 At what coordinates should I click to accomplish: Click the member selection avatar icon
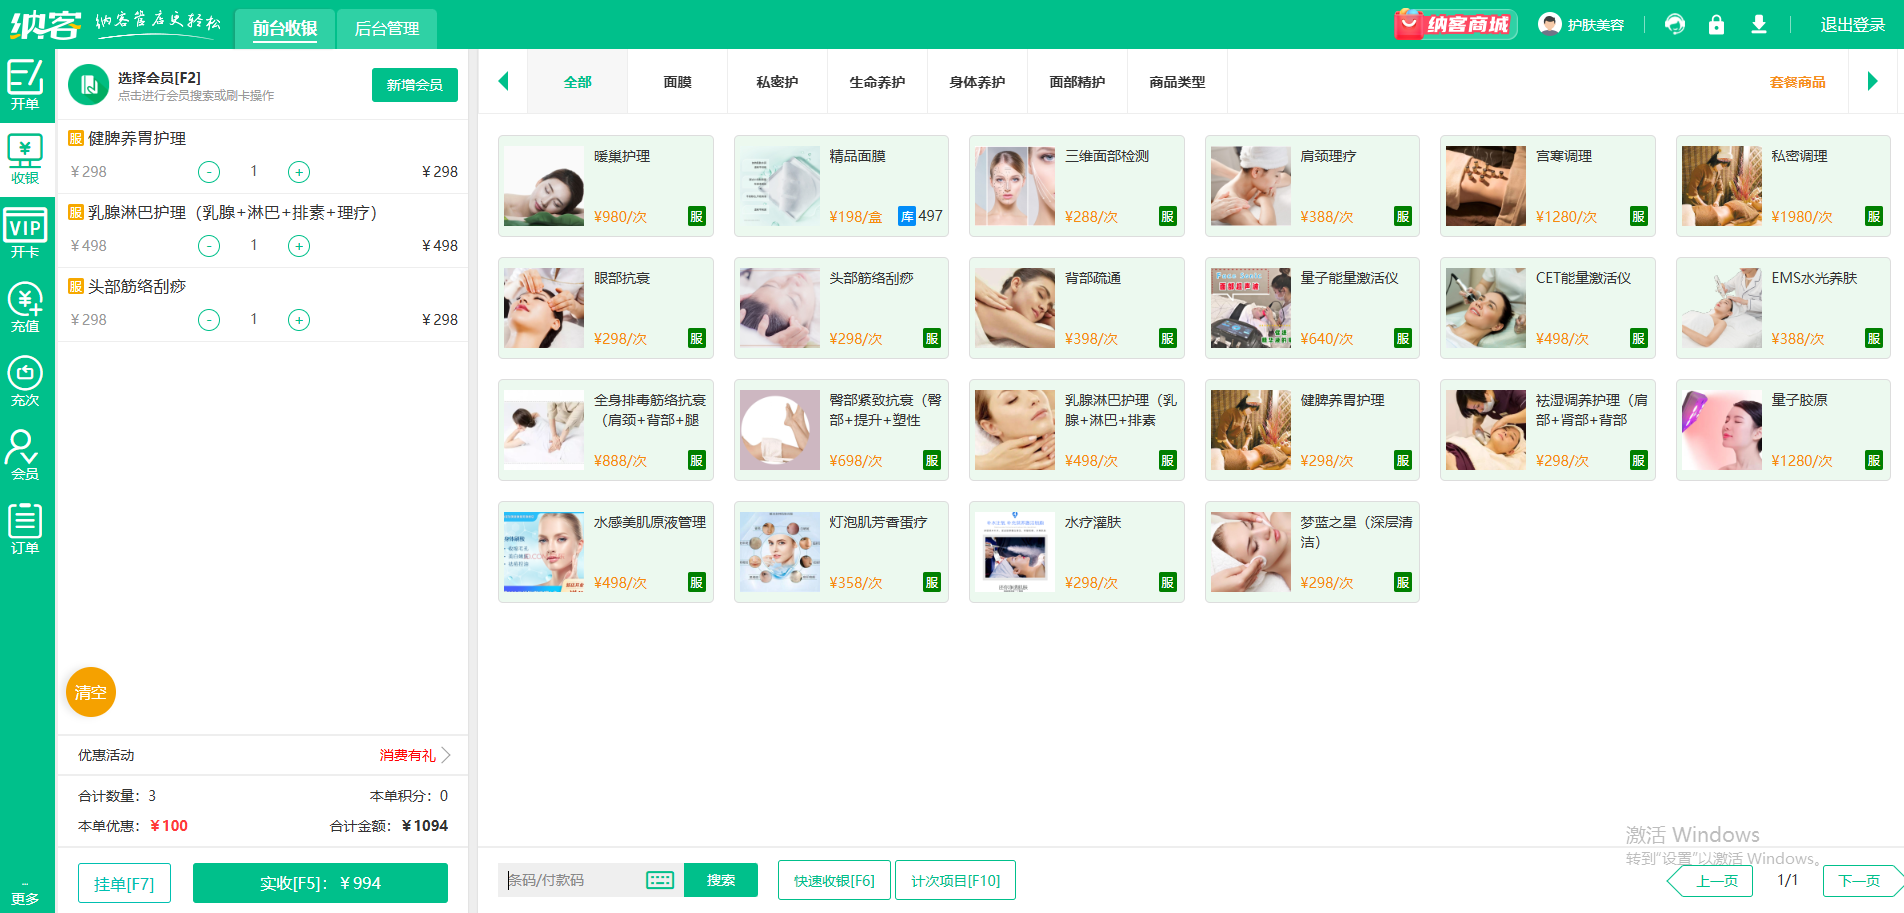click(89, 85)
